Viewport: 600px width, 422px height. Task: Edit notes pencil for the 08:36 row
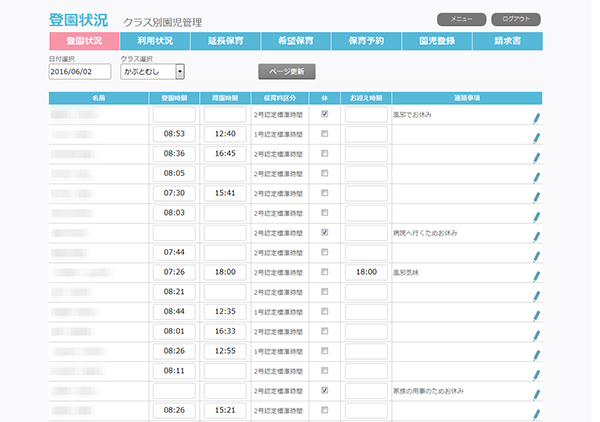click(536, 158)
